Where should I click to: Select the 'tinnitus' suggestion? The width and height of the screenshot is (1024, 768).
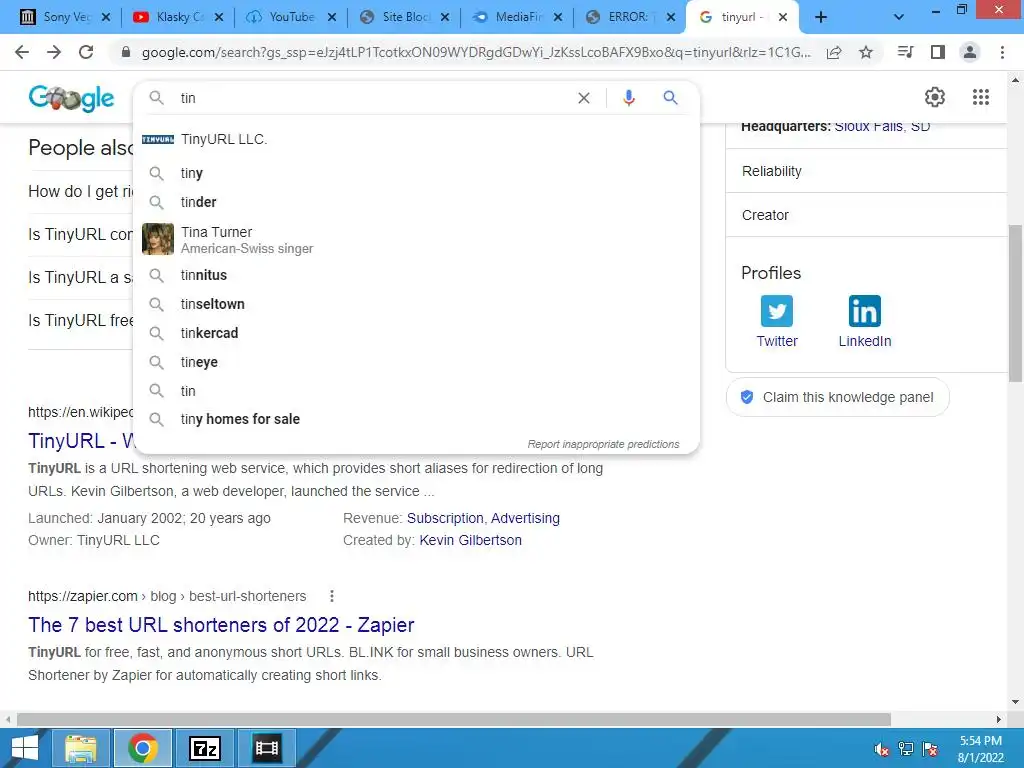point(416,275)
